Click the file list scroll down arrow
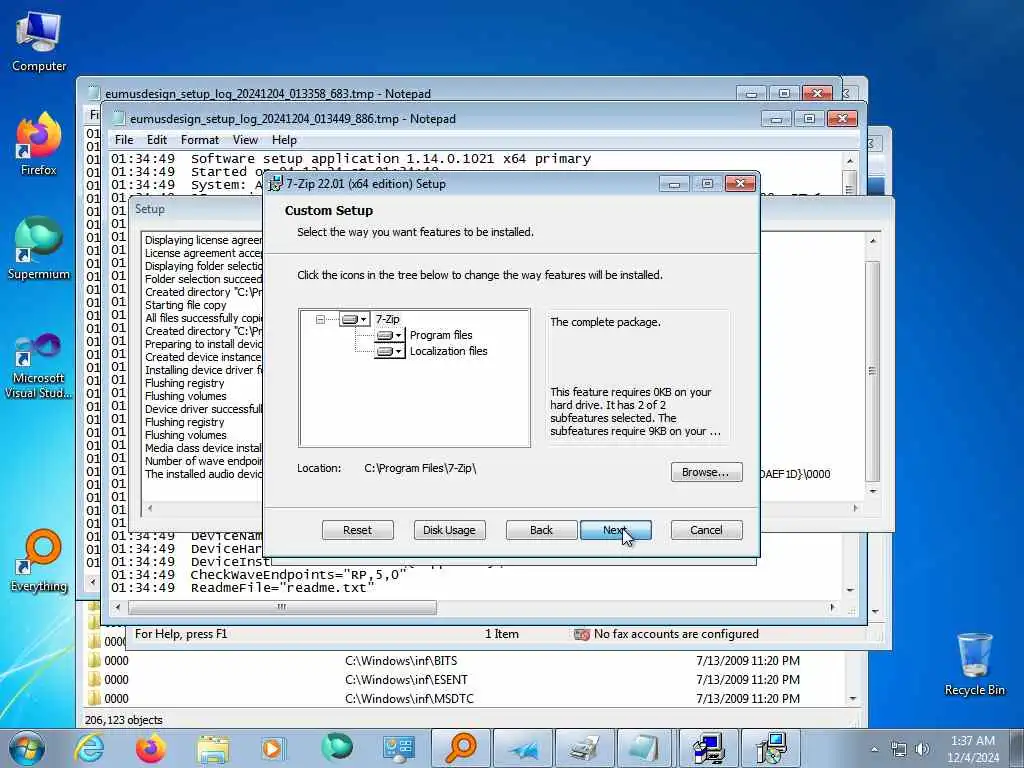 pyautogui.click(x=853, y=699)
